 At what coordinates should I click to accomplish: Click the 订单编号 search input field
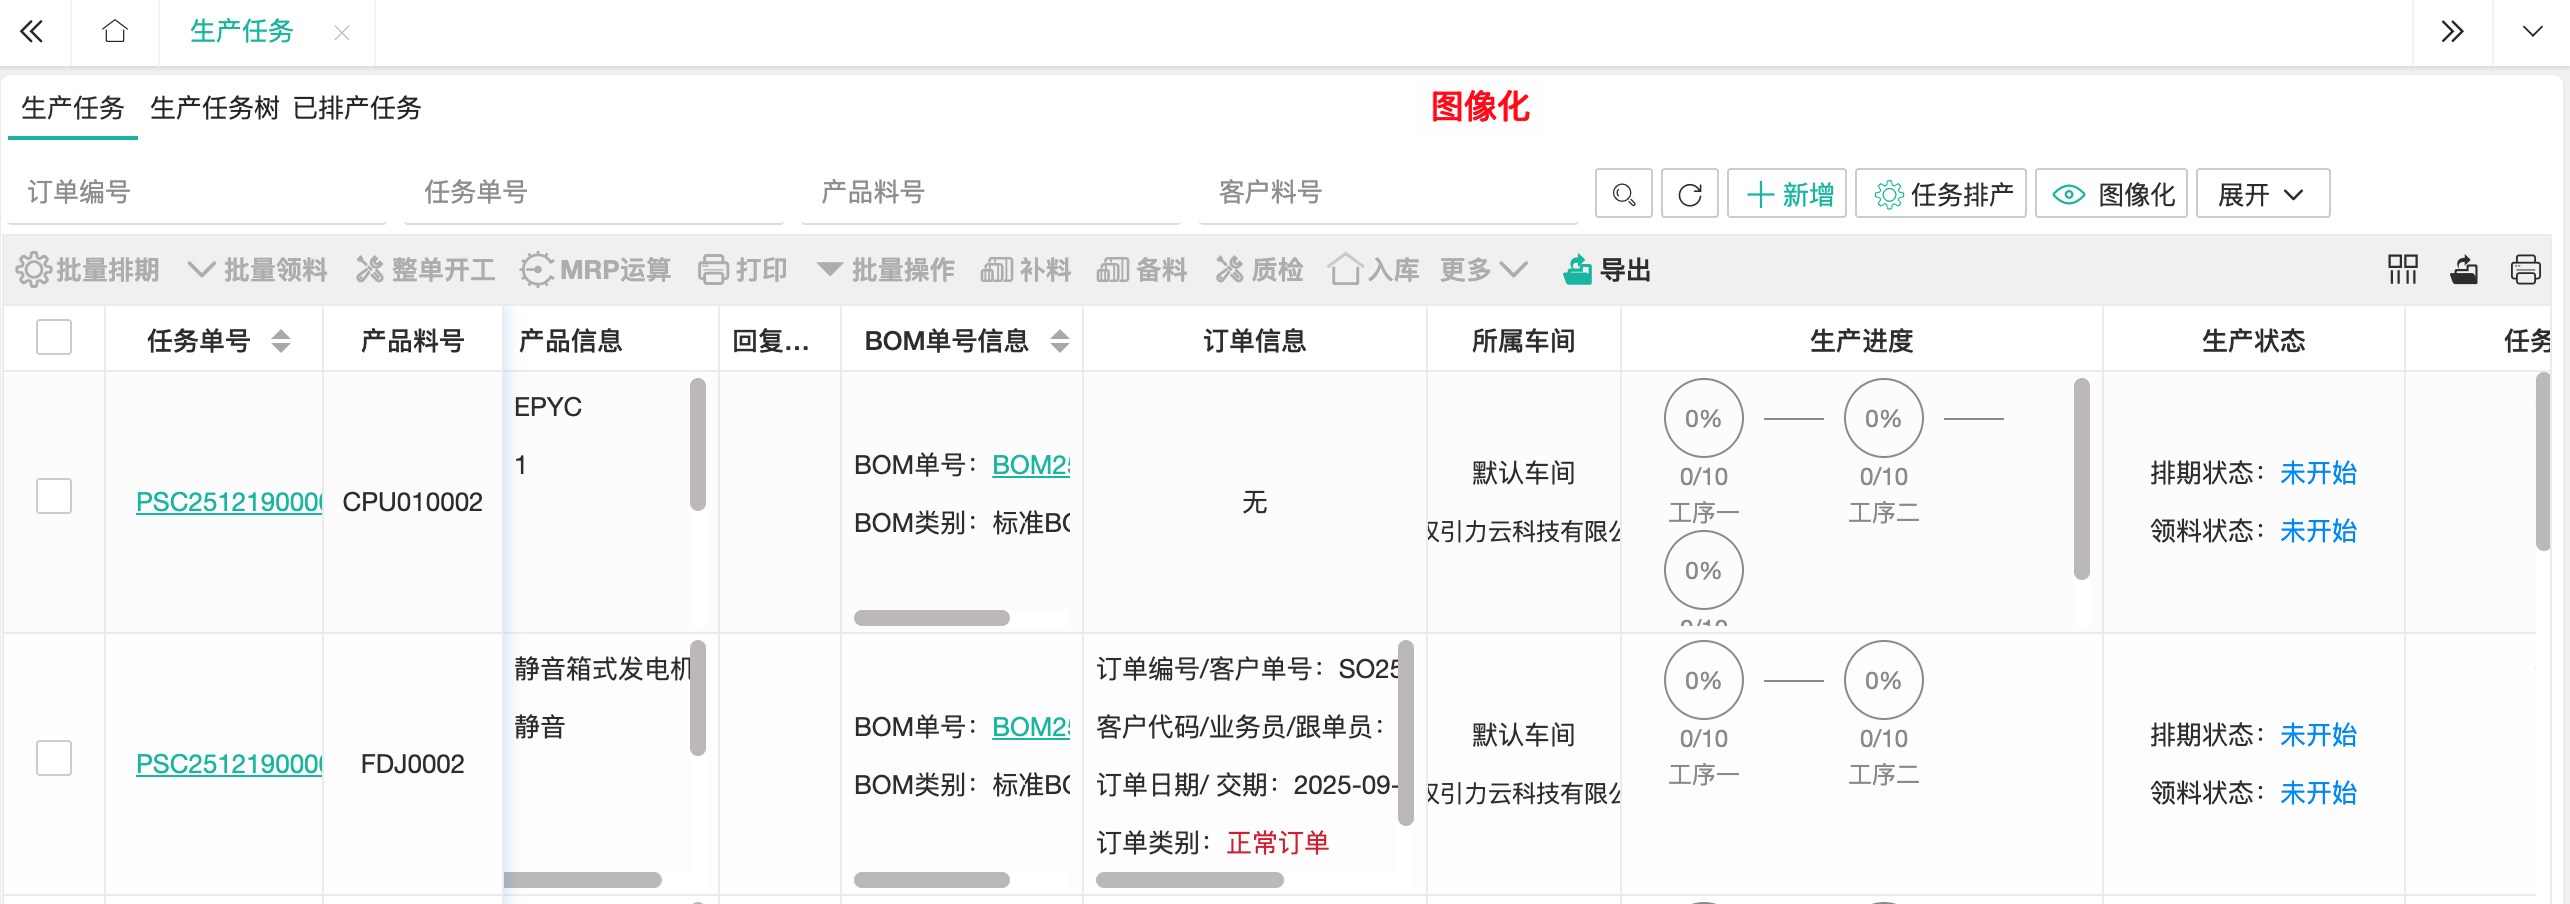point(196,192)
